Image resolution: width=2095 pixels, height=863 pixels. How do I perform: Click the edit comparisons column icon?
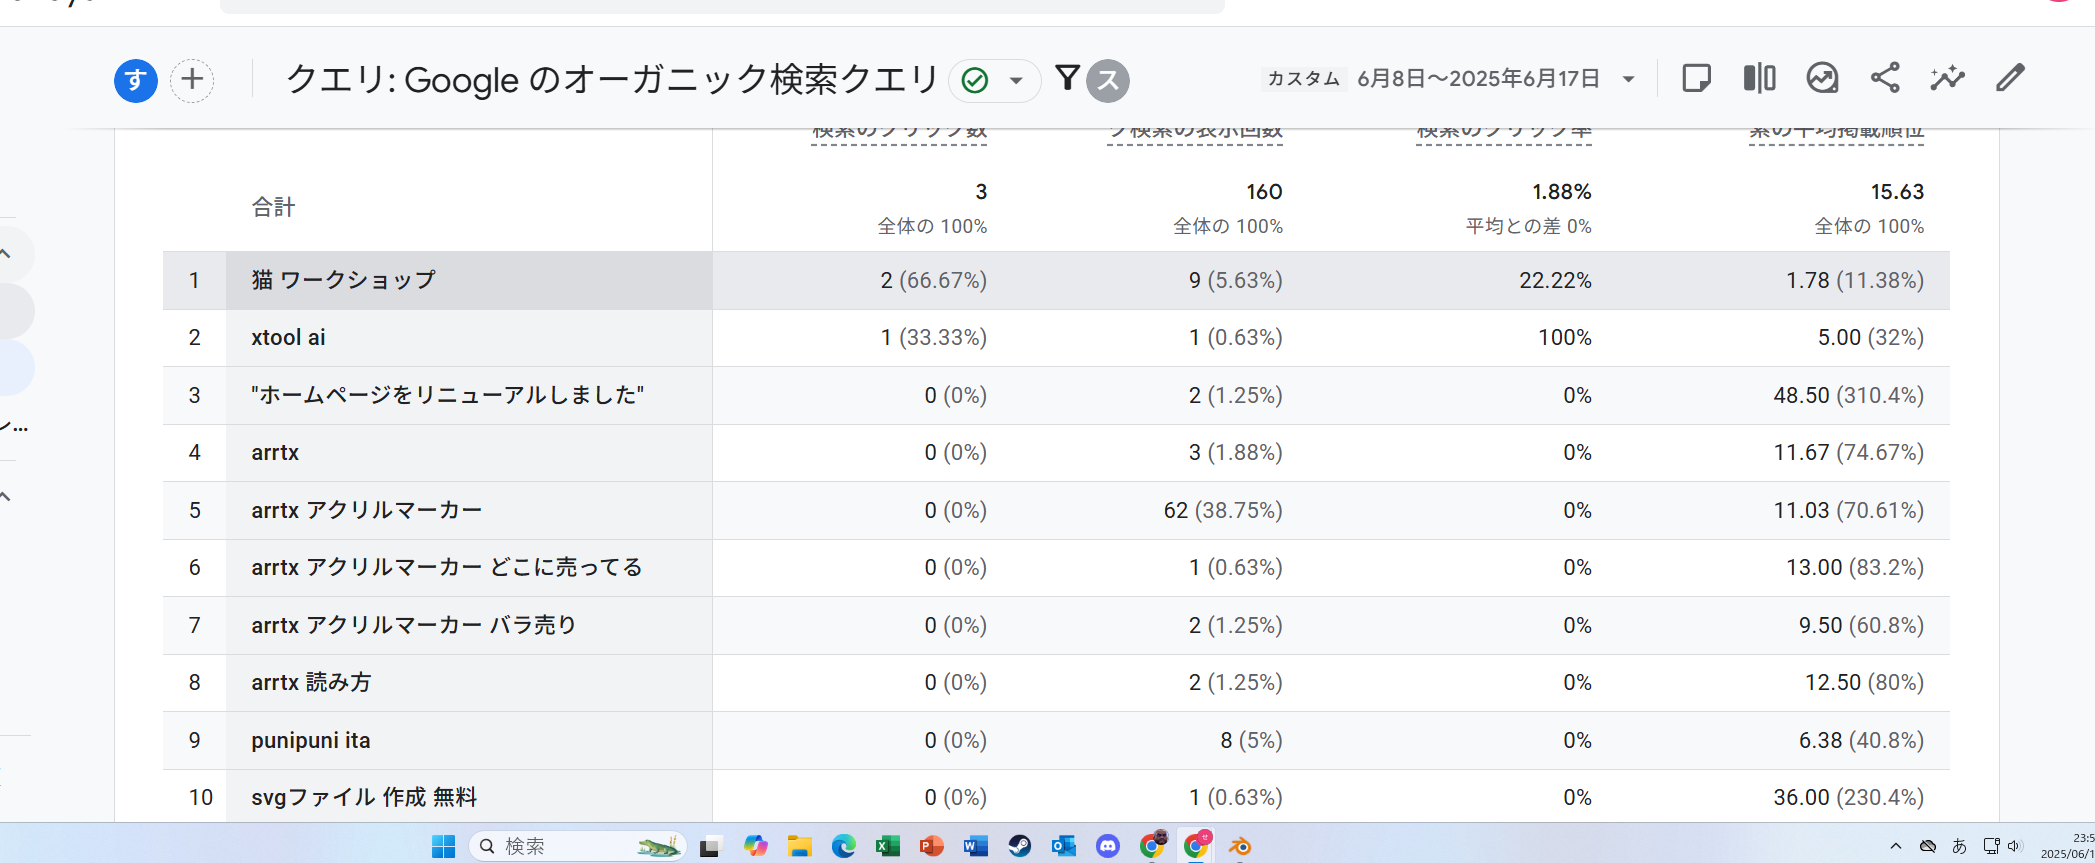click(x=1759, y=78)
